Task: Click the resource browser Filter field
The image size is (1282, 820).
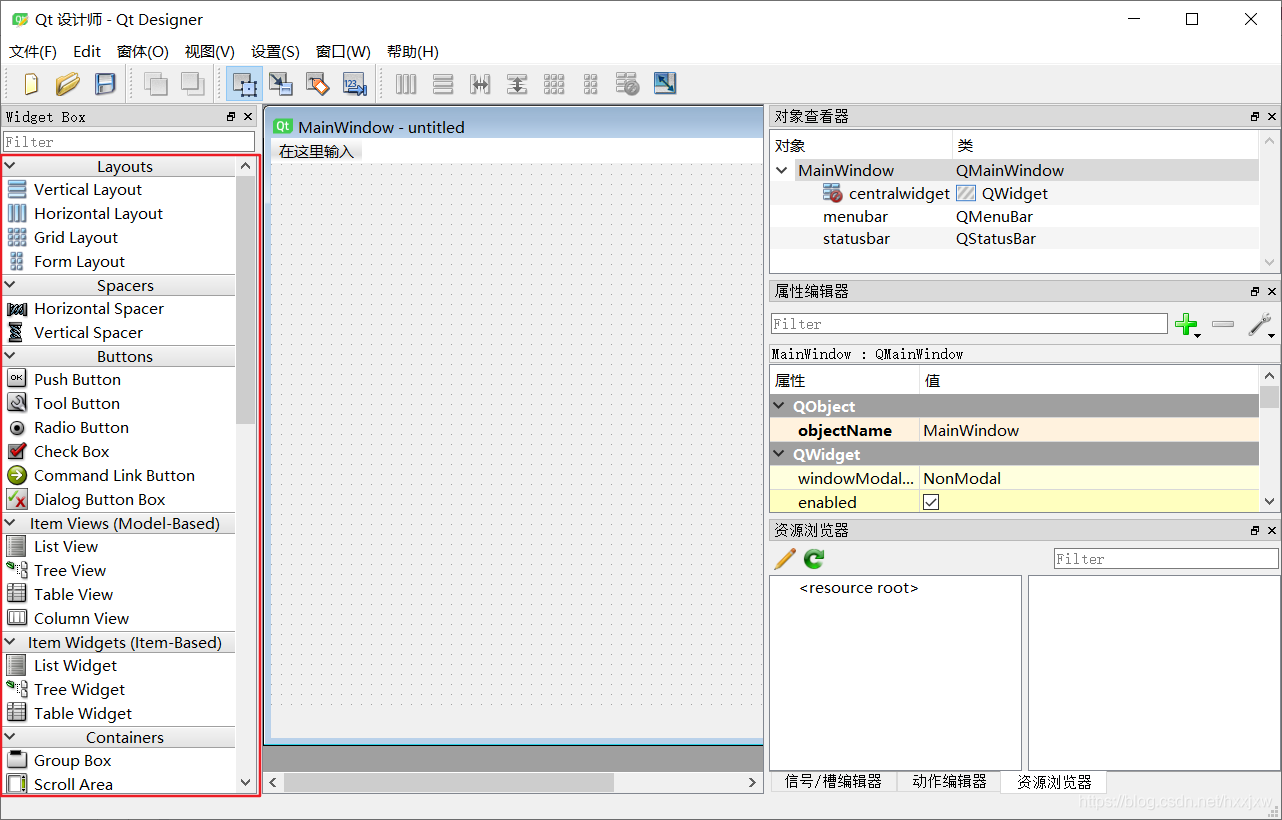Action: click(1166, 559)
